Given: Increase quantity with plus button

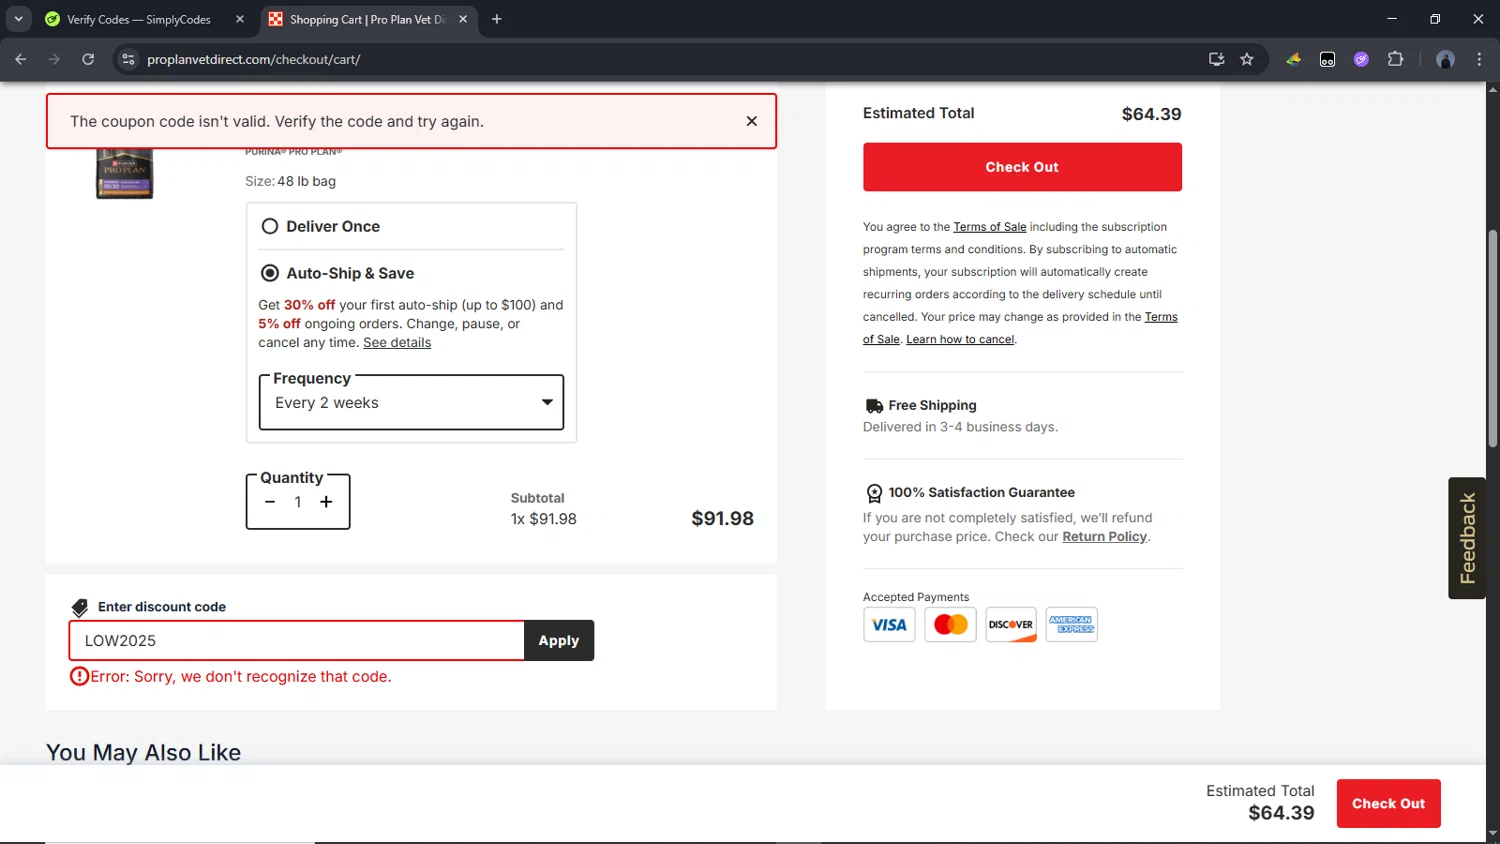Looking at the screenshot, I should coord(326,502).
